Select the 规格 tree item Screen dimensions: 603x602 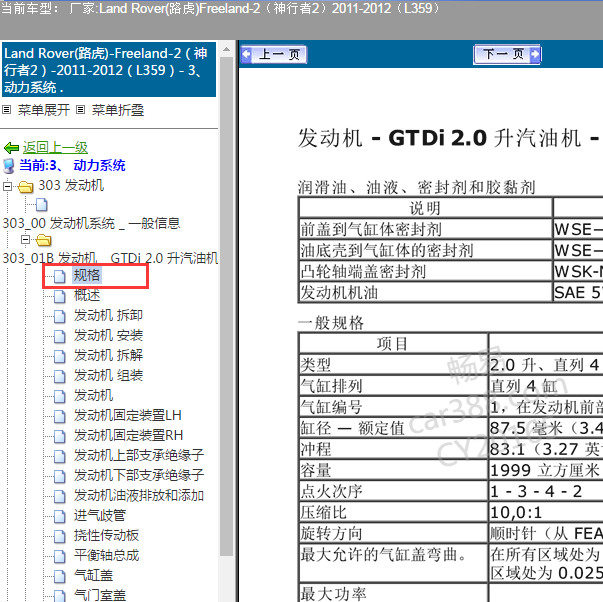pyautogui.click(x=87, y=275)
